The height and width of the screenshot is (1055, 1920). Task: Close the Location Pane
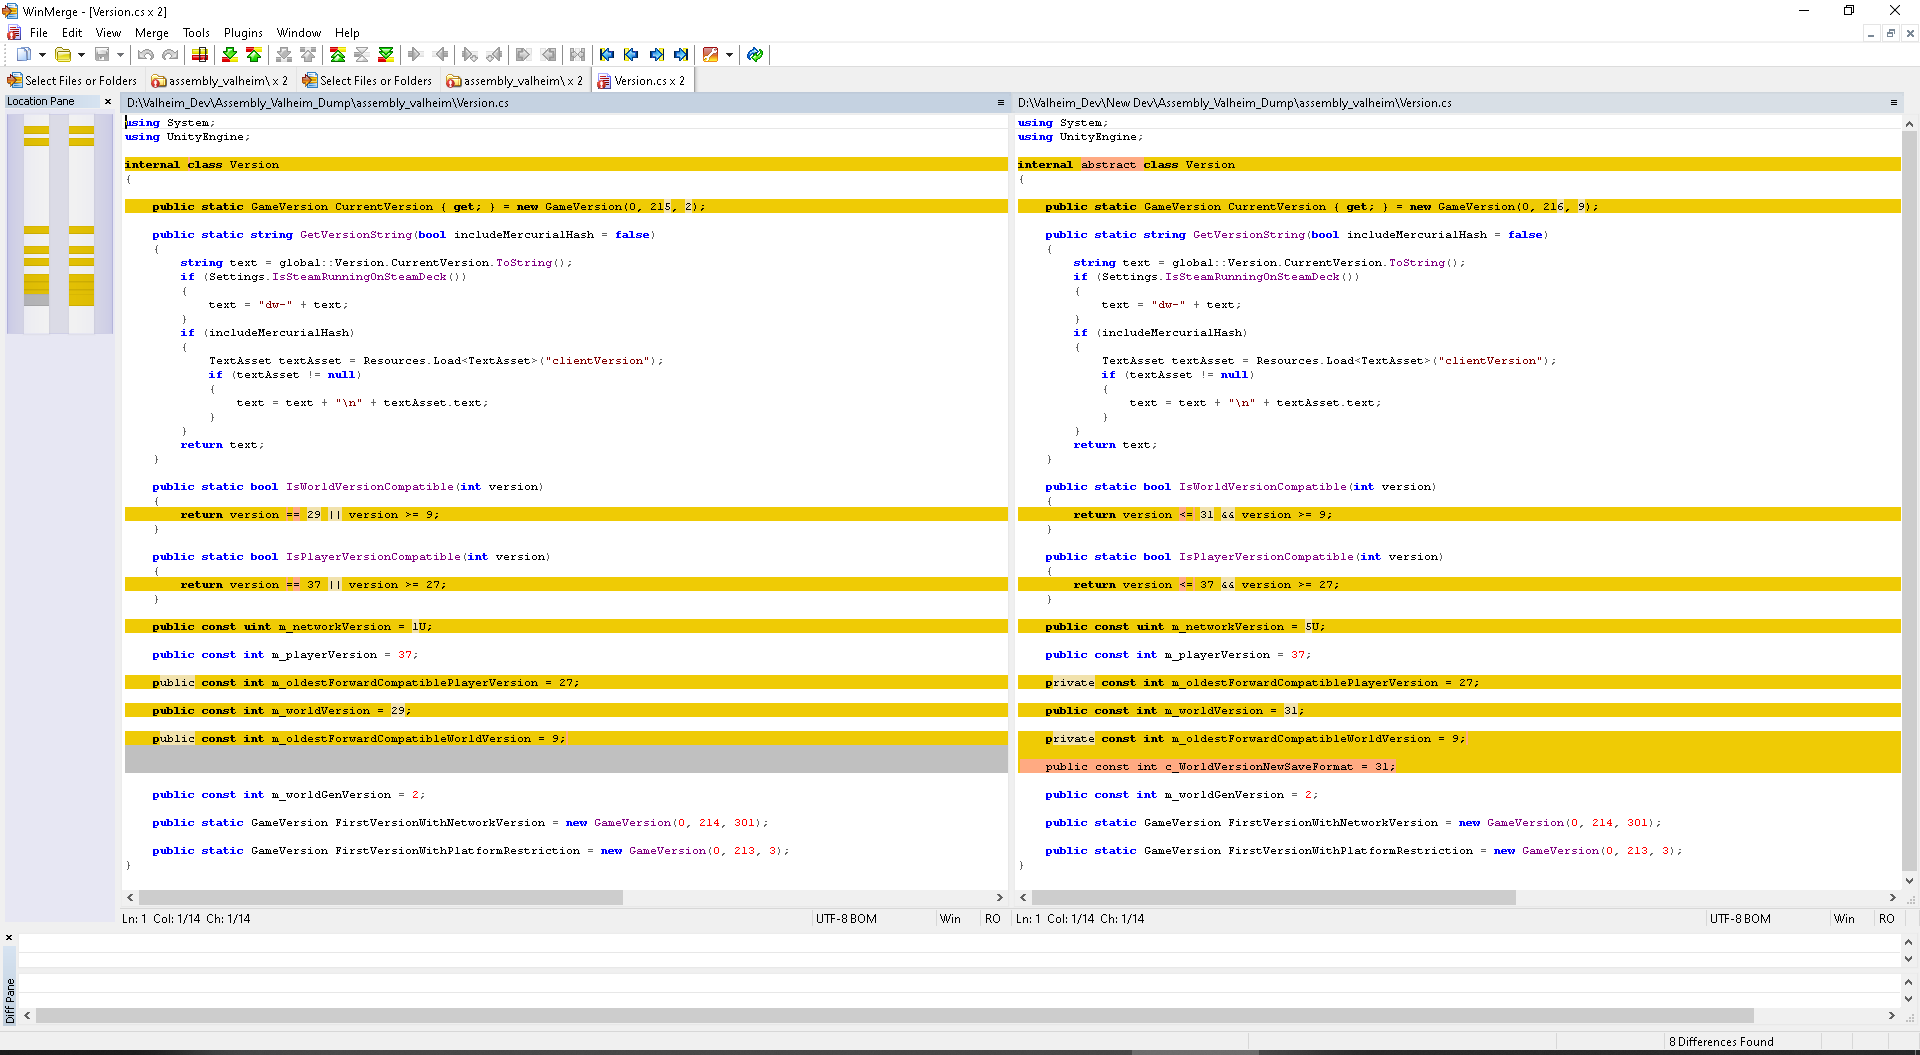(108, 101)
